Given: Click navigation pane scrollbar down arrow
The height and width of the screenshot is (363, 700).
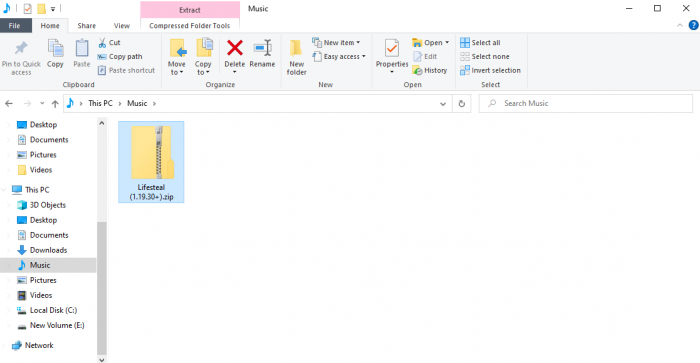Looking at the screenshot, I should coord(102,359).
